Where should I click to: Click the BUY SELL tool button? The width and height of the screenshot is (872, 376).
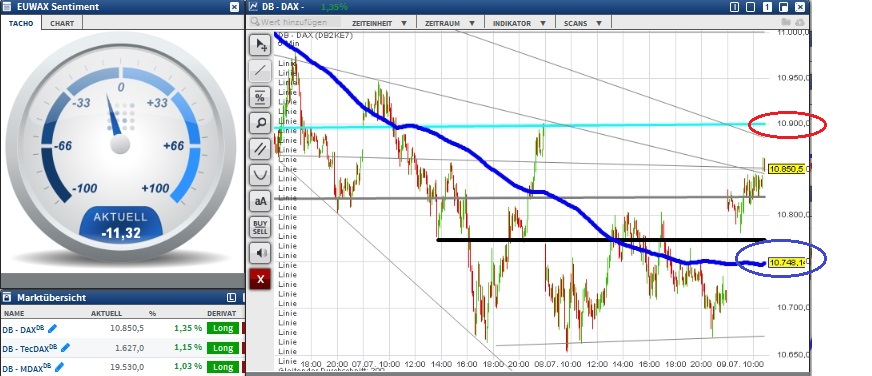(260, 227)
